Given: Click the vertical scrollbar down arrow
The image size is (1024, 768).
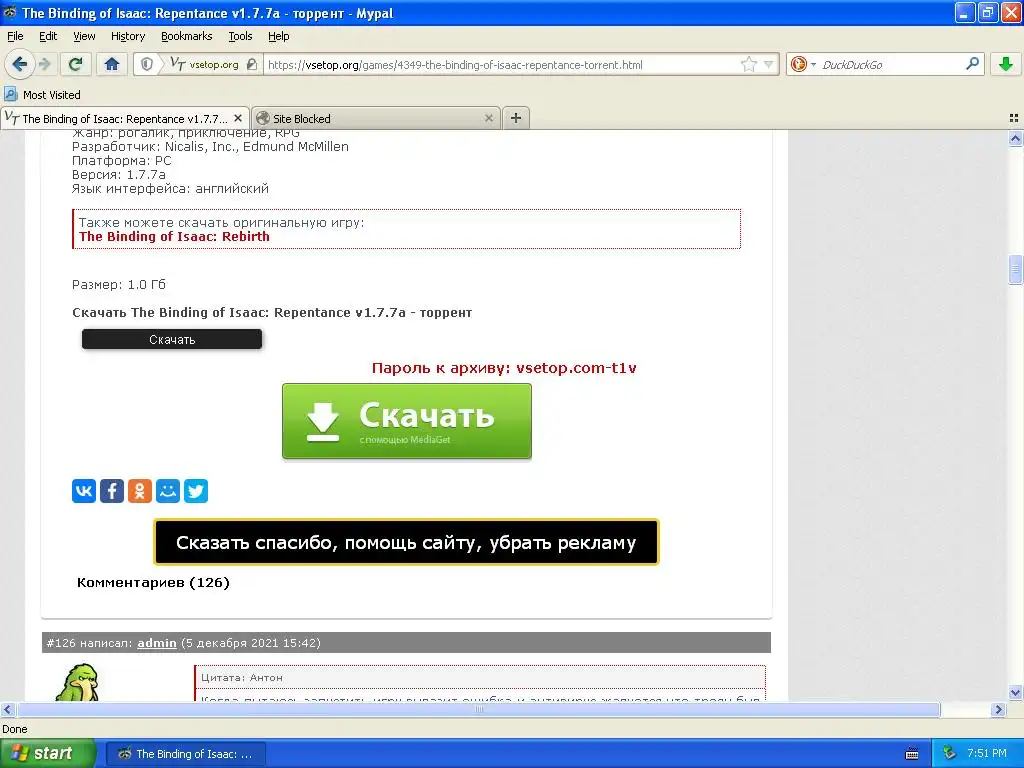Looking at the screenshot, I should click(x=1015, y=692).
